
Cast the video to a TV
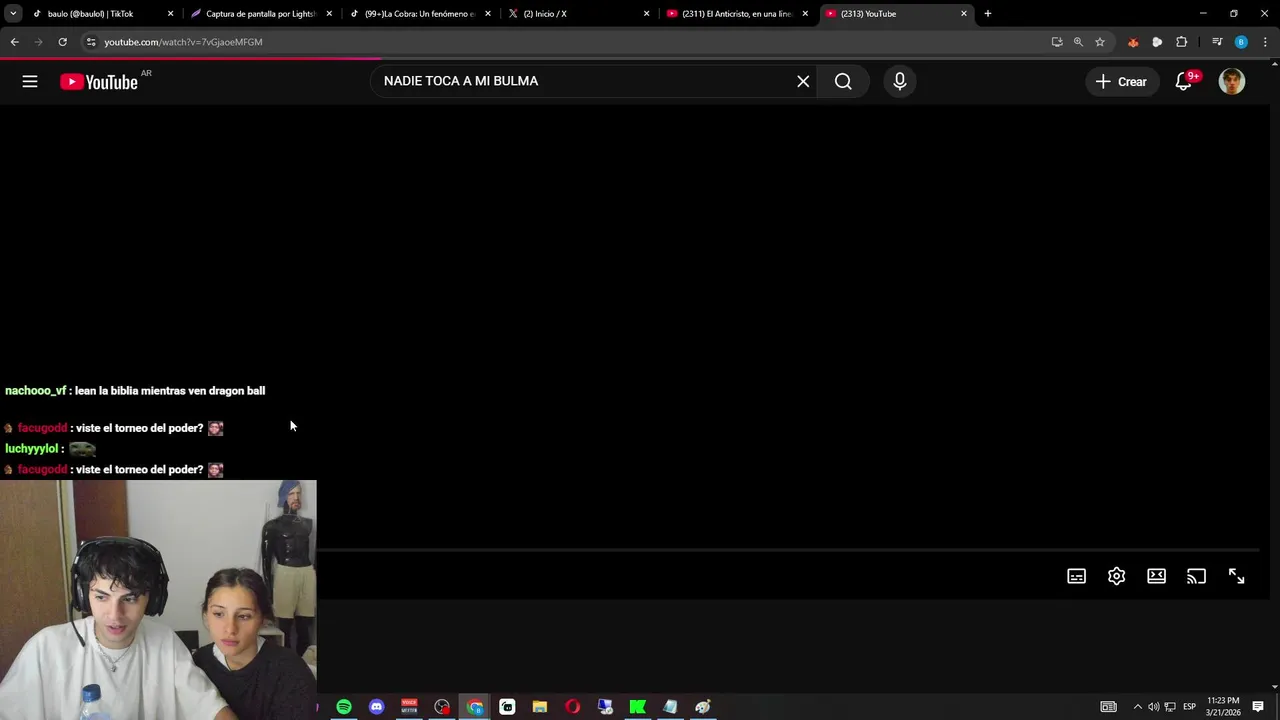1197,576
